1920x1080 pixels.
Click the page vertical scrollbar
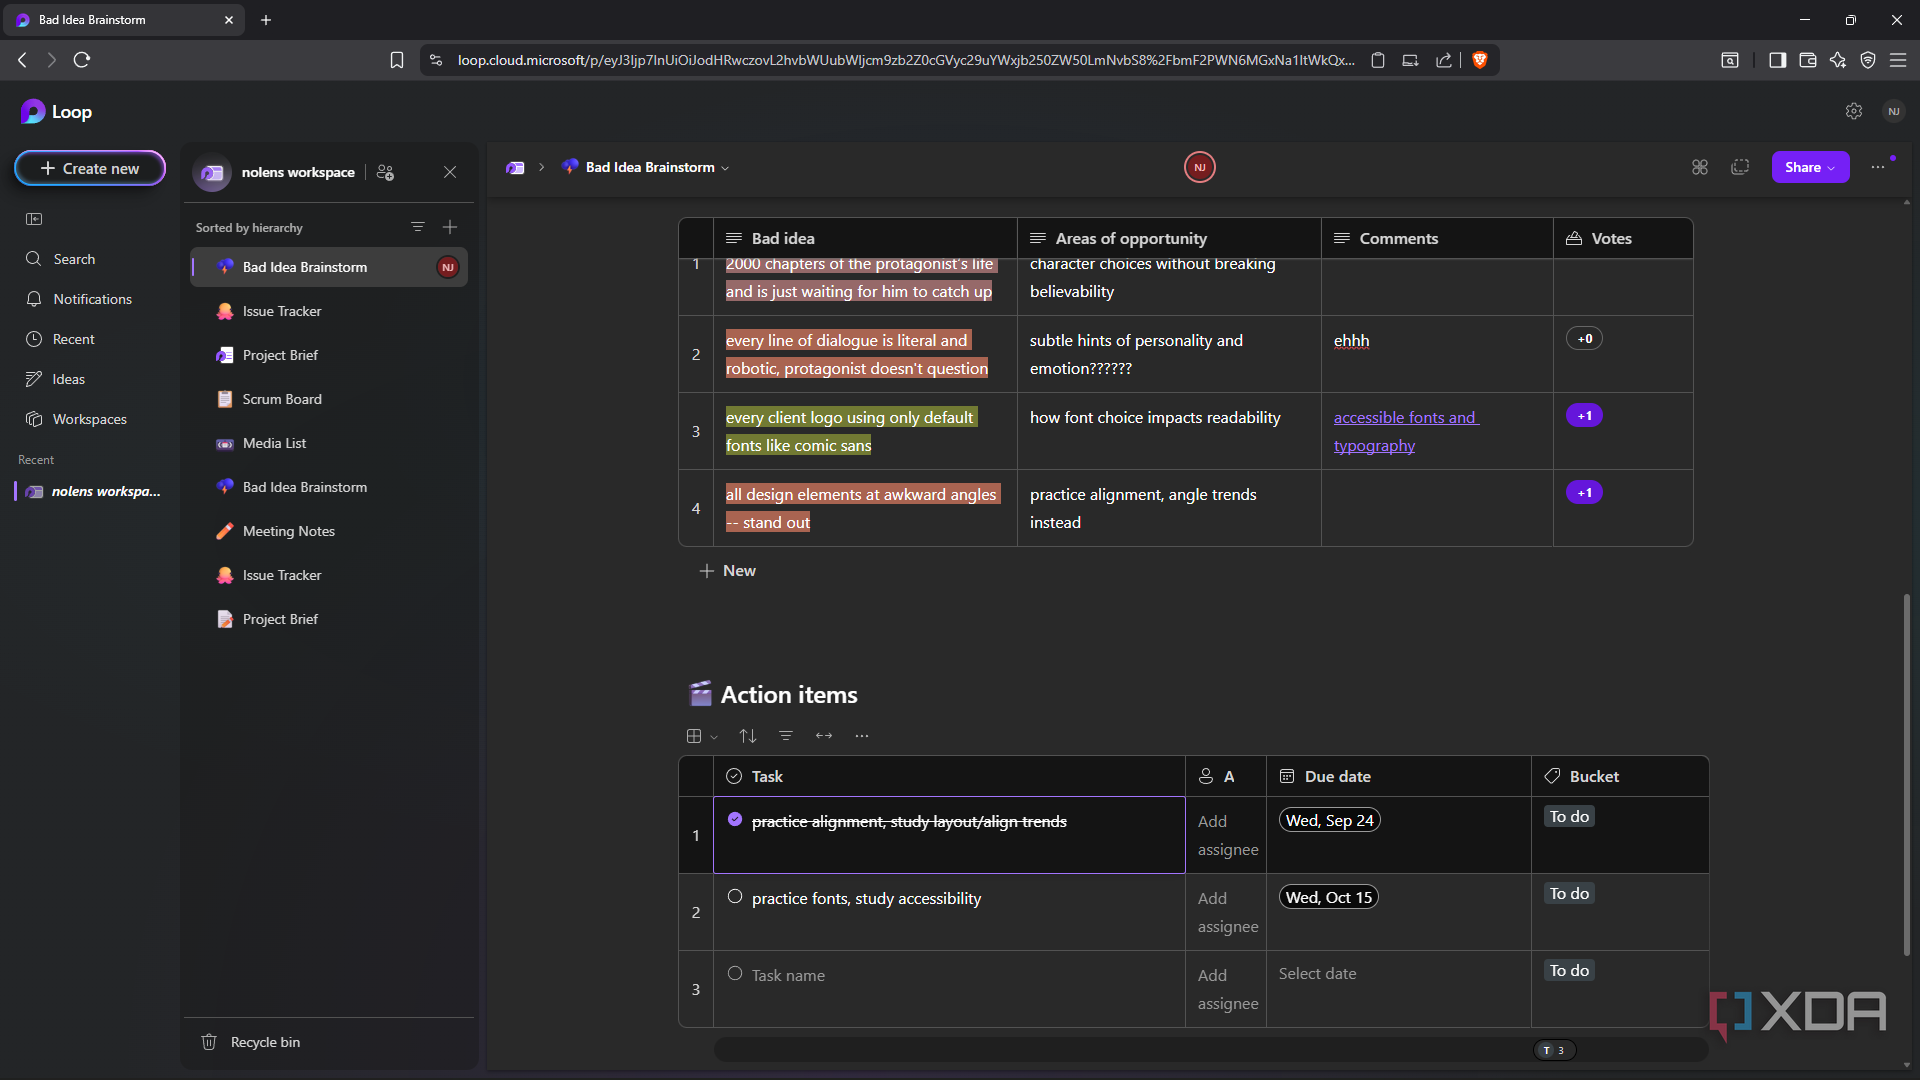1907,775
